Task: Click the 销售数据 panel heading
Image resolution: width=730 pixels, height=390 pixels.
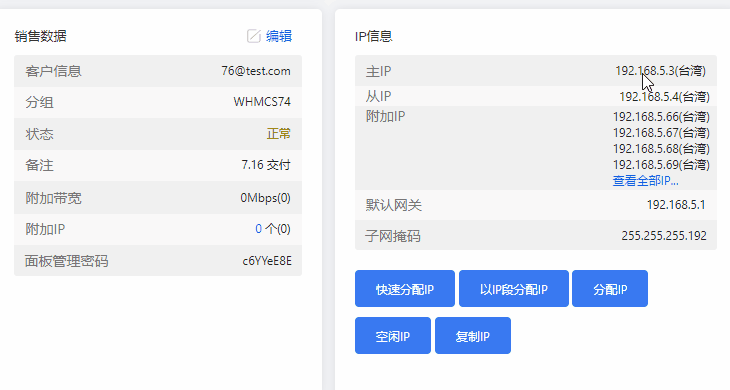Action: click(41, 36)
